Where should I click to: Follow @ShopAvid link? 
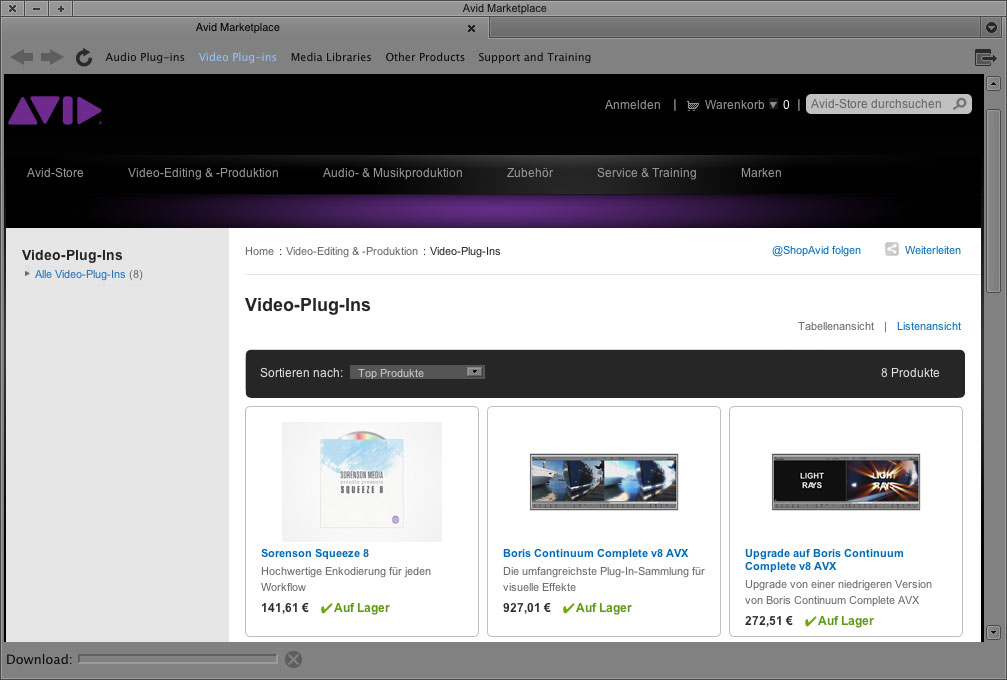point(816,250)
